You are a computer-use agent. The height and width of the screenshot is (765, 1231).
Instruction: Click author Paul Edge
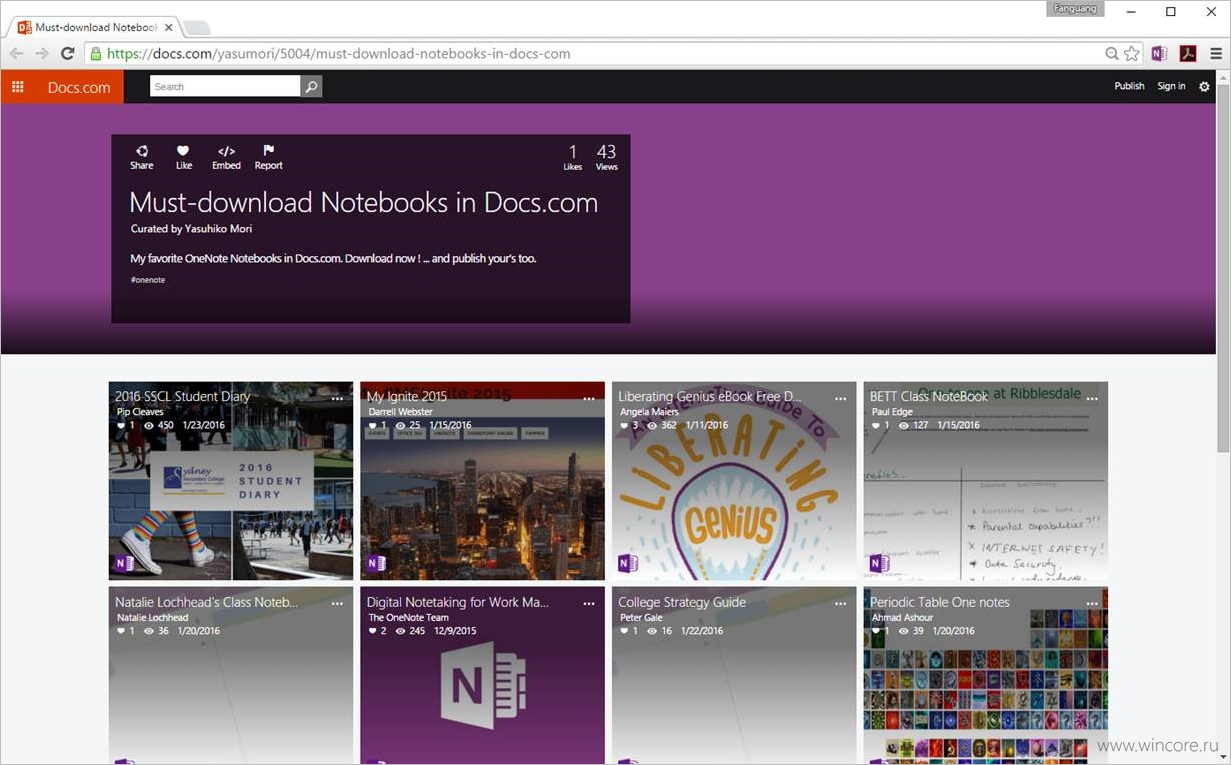click(x=893, y=411)
